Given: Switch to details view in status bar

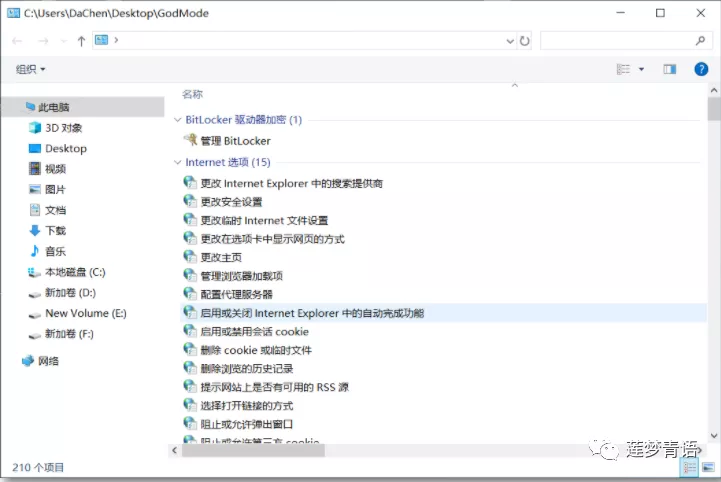Looking at the screenshot, I should [x=689, y=468].
